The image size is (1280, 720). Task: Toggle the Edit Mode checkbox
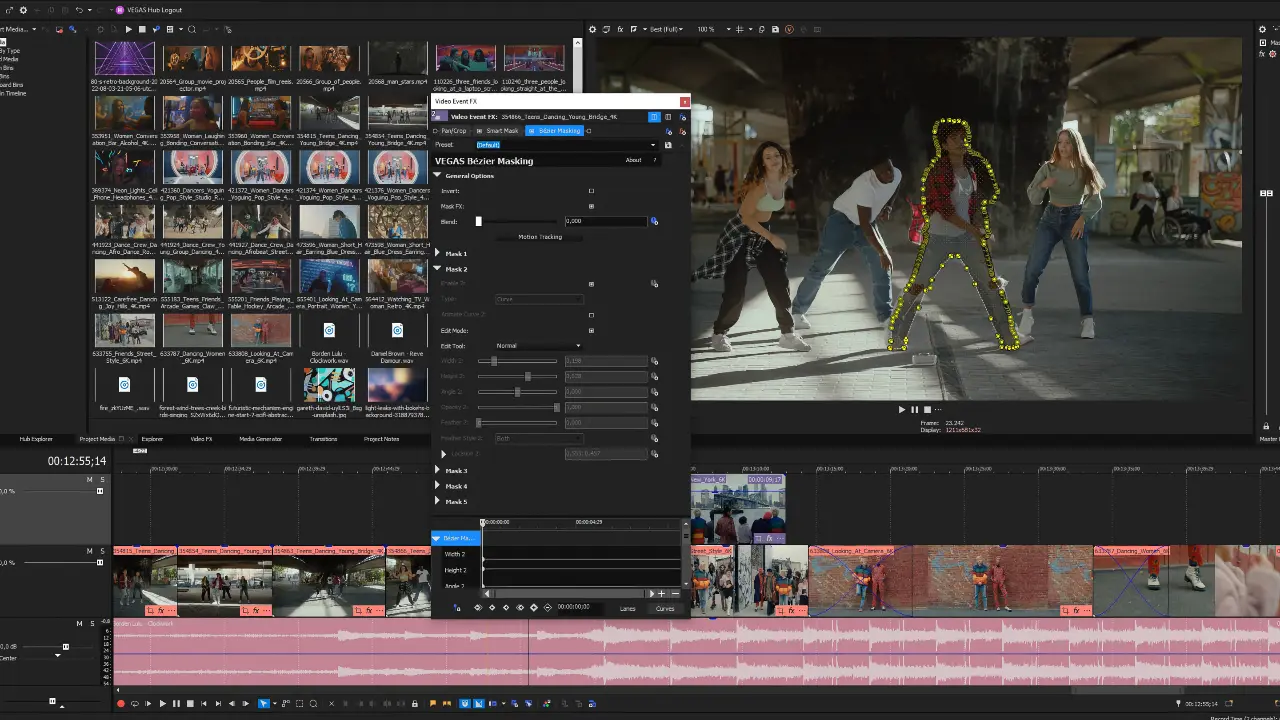click(x=591, y=330)
